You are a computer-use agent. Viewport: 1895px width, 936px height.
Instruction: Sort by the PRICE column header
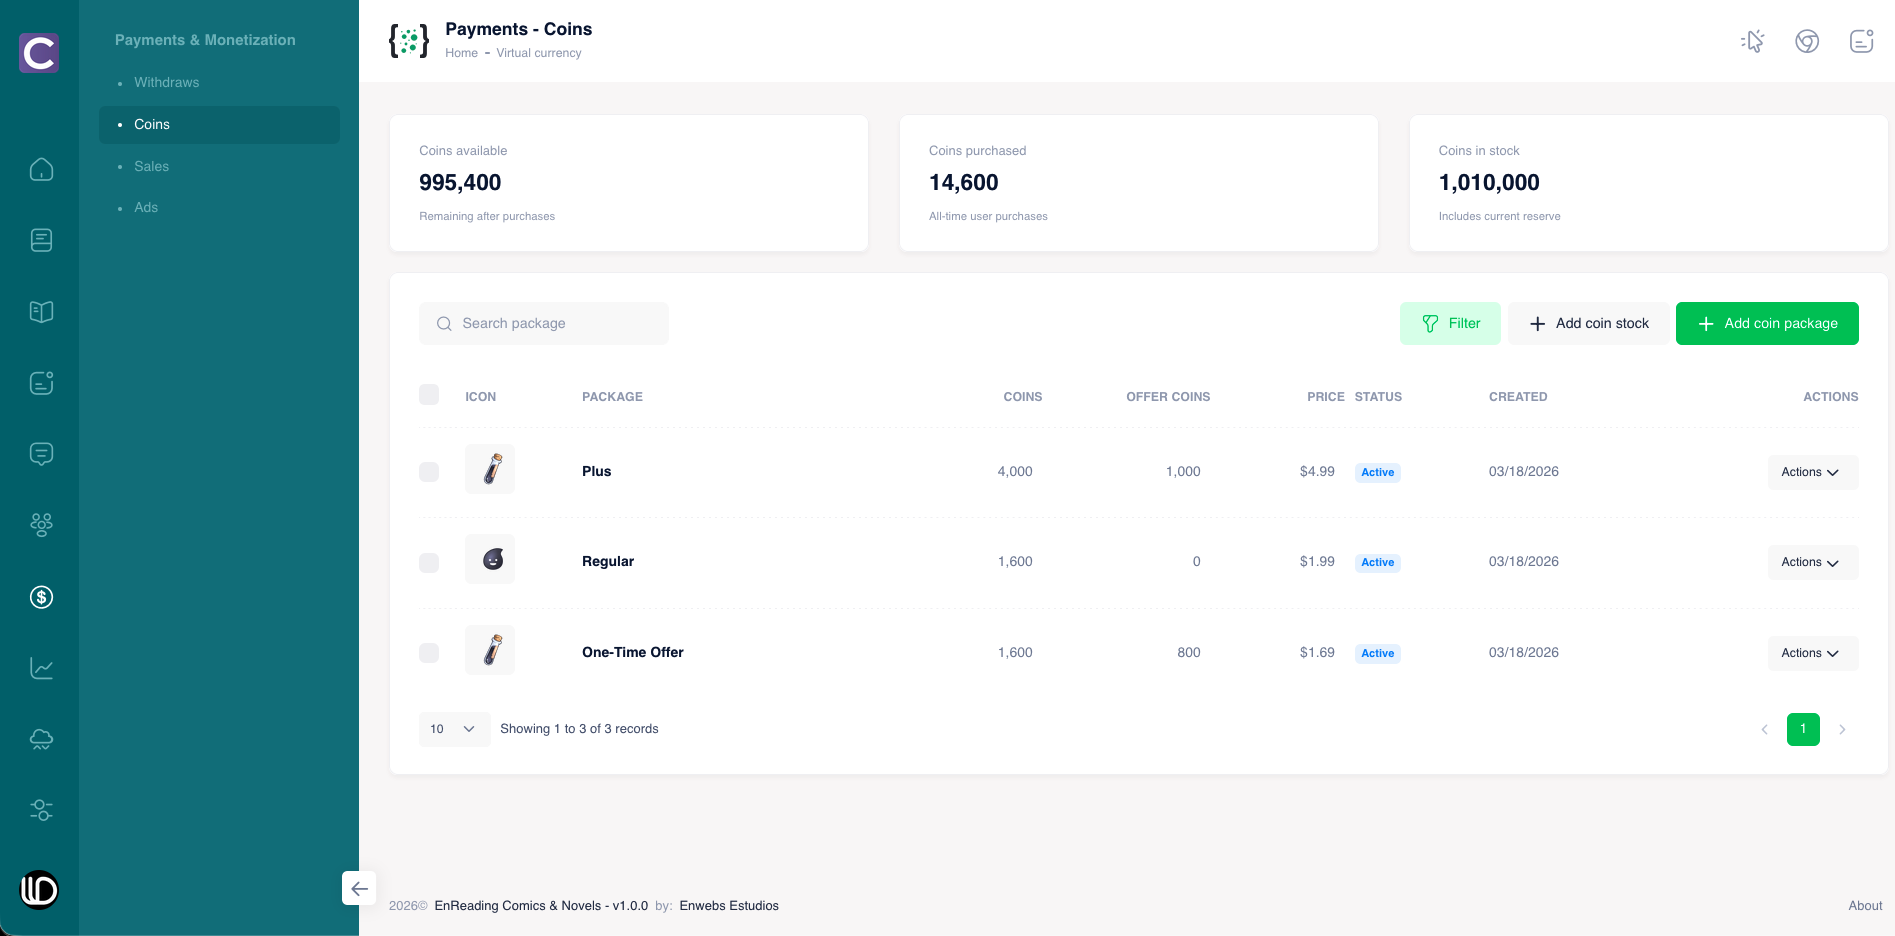[1325, 397]
